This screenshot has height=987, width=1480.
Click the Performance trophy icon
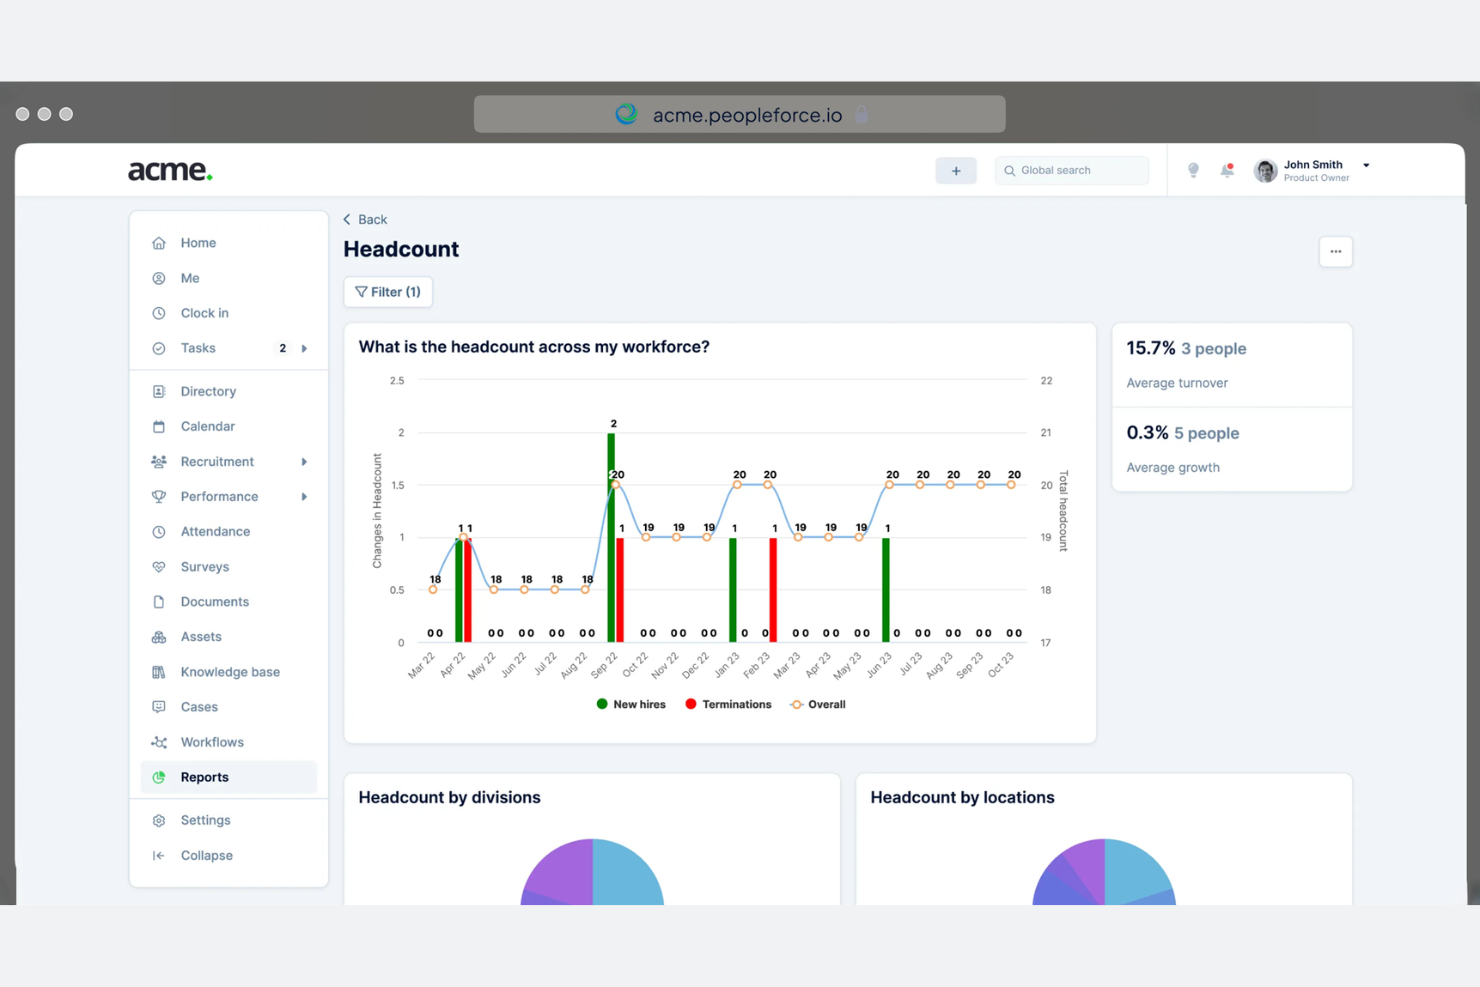158,496
